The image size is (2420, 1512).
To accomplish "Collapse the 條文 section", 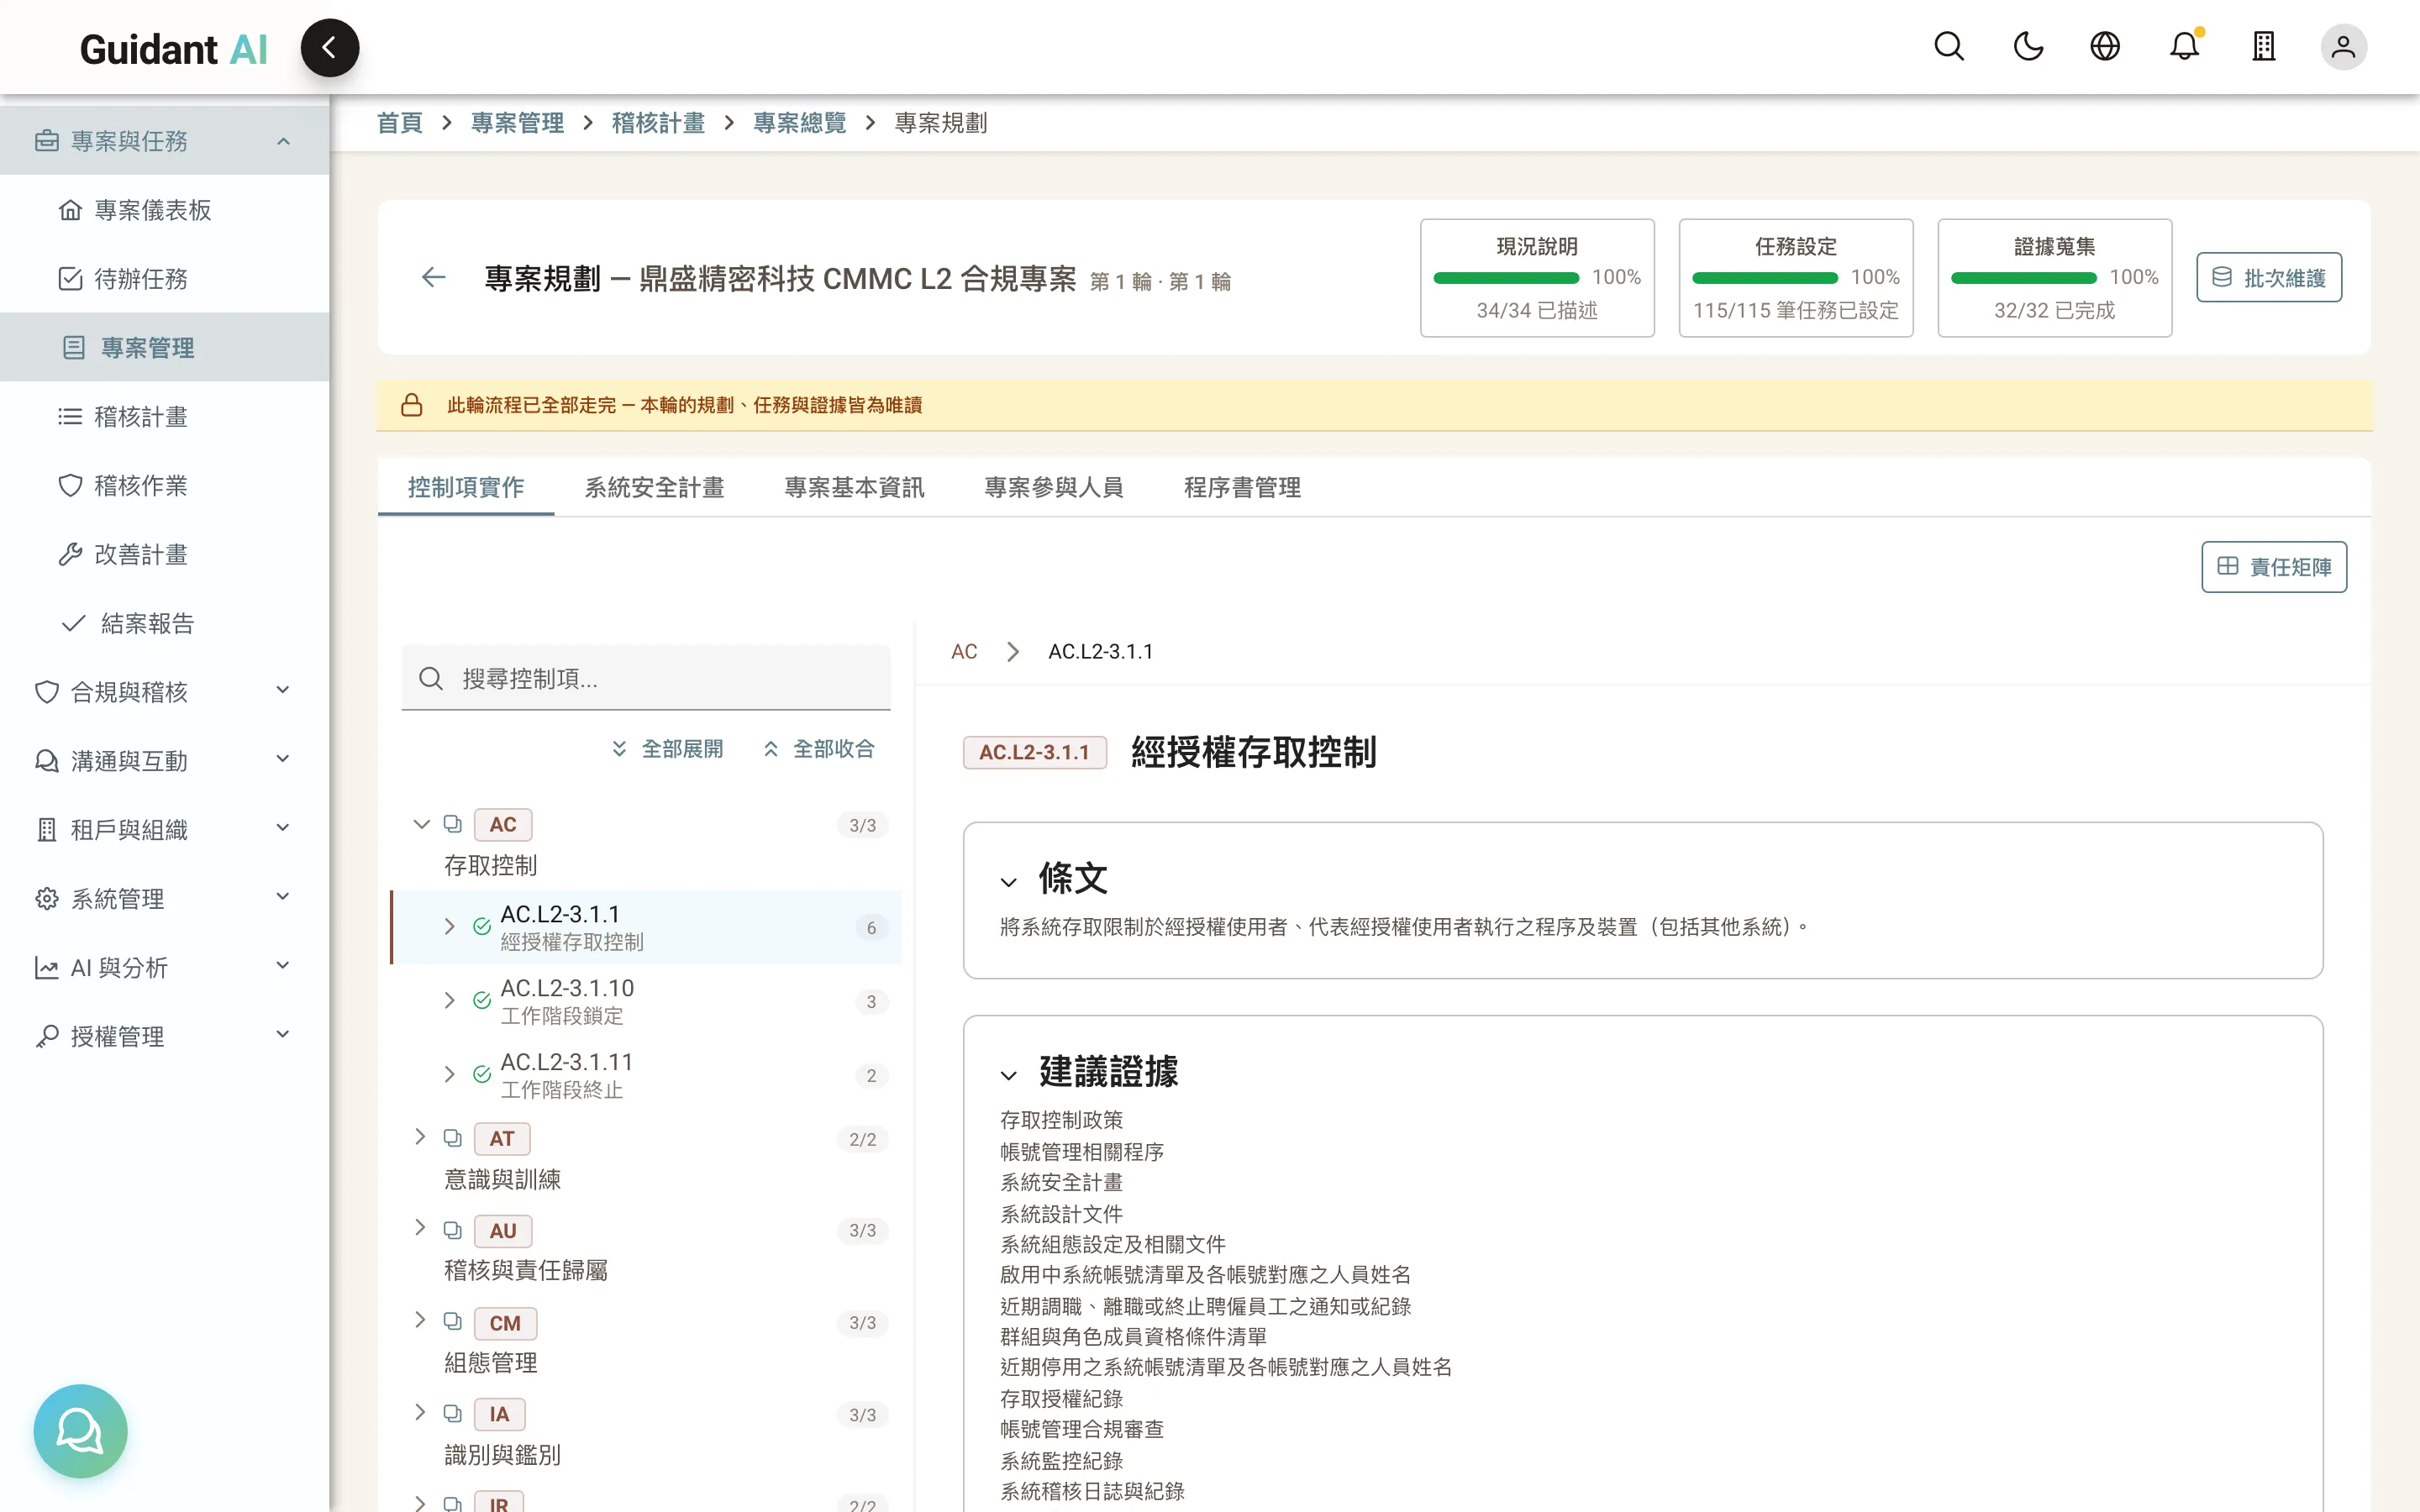I will click(x=1009, y=882).
